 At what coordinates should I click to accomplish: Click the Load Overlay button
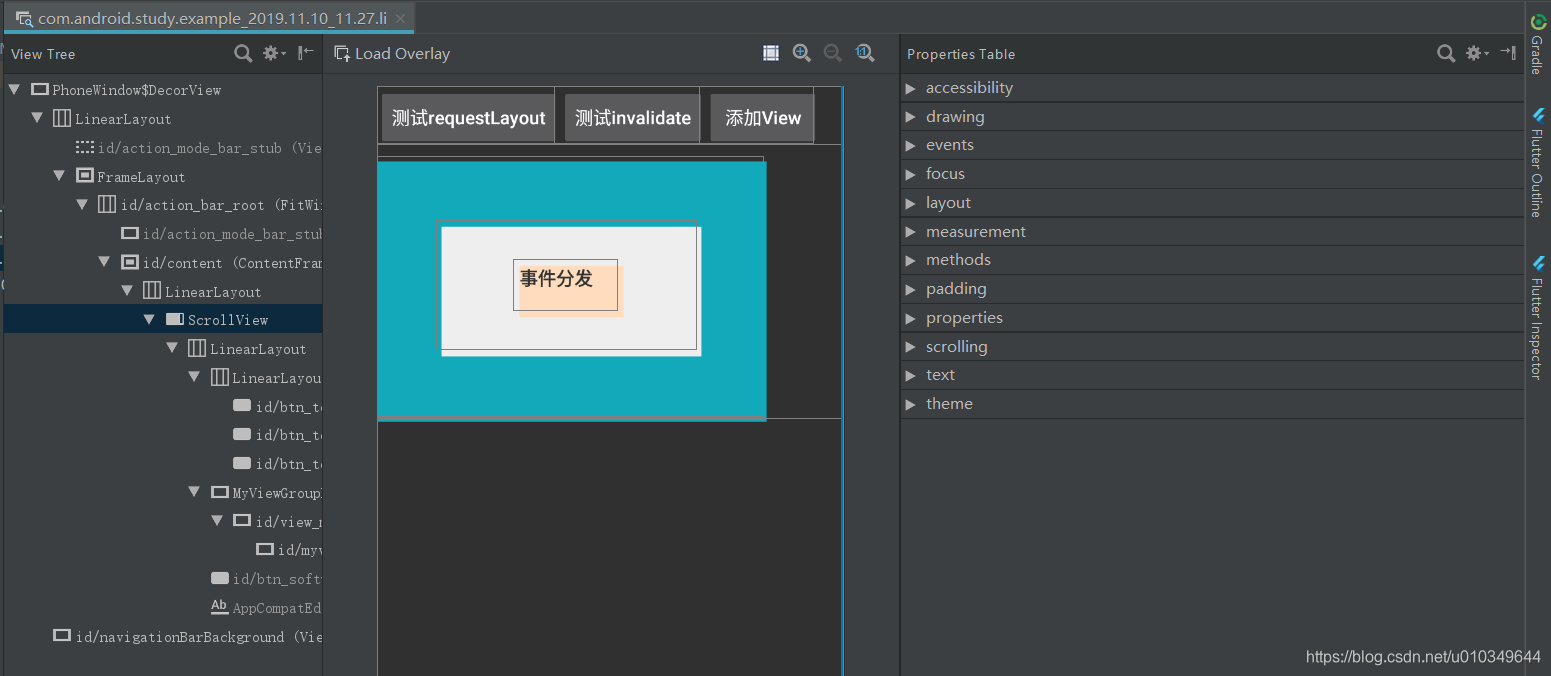392,54
